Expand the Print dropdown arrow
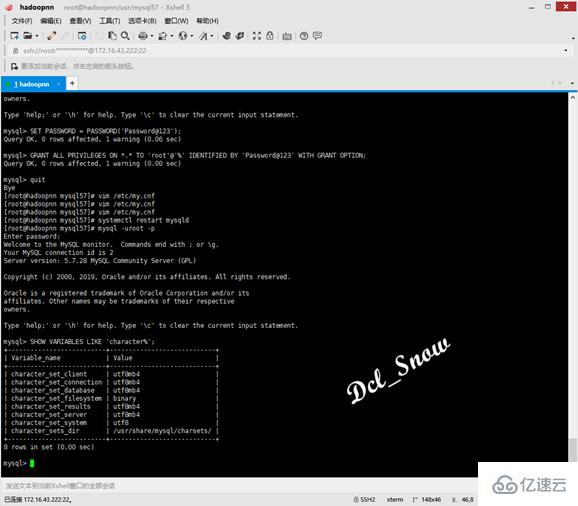The height and width of the screenshot is (506, 578). (152, 36)
